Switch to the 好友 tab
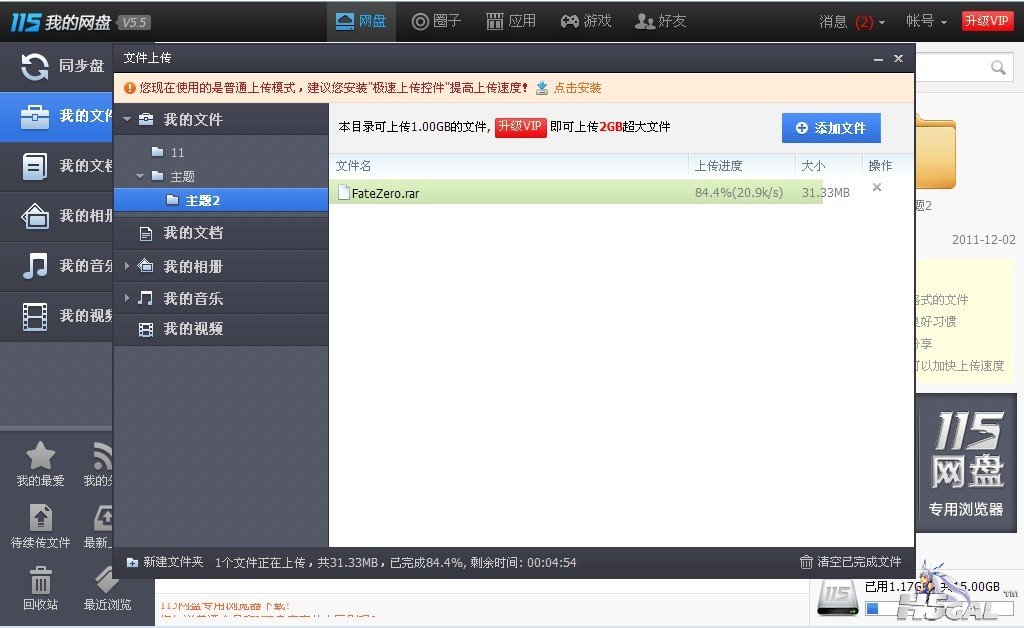Viewport: 1024px width, 628px height. tap(660, 22)
